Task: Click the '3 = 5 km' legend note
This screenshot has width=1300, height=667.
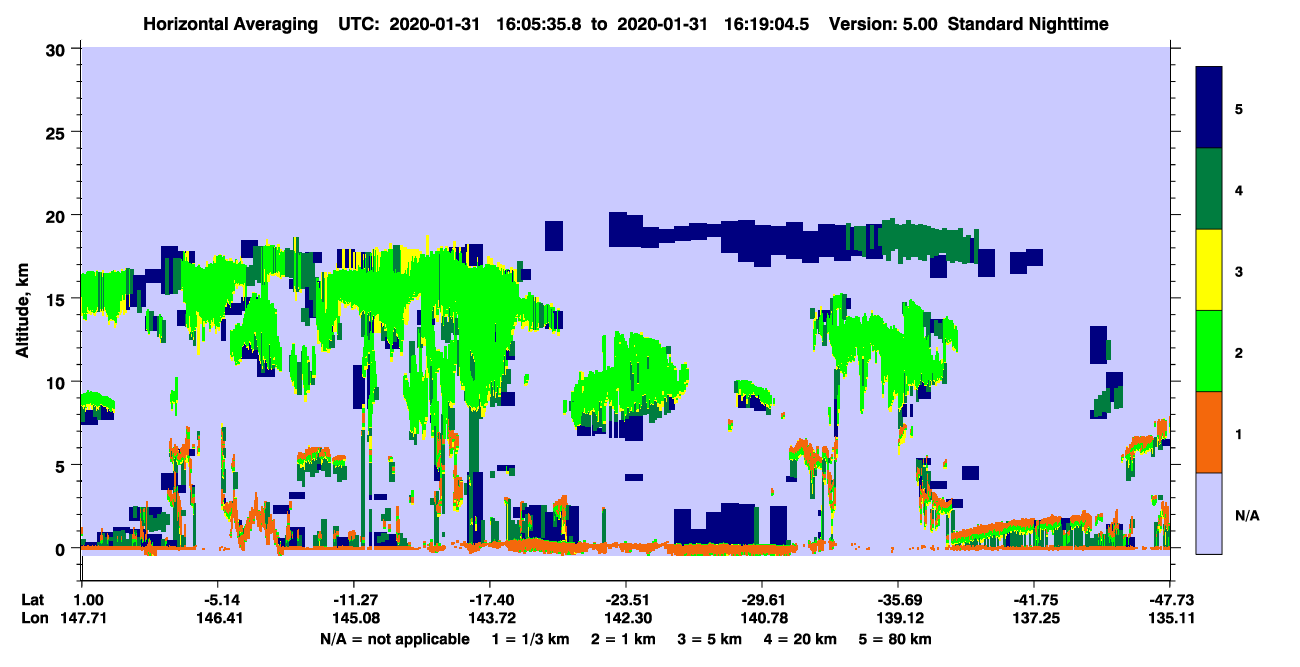Action: [711, 639]
